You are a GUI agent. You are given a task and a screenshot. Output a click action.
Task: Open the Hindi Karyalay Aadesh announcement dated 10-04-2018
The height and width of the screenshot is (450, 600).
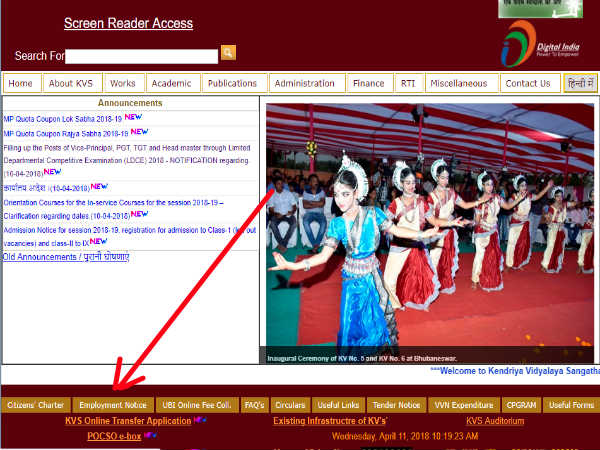[46, 188]
